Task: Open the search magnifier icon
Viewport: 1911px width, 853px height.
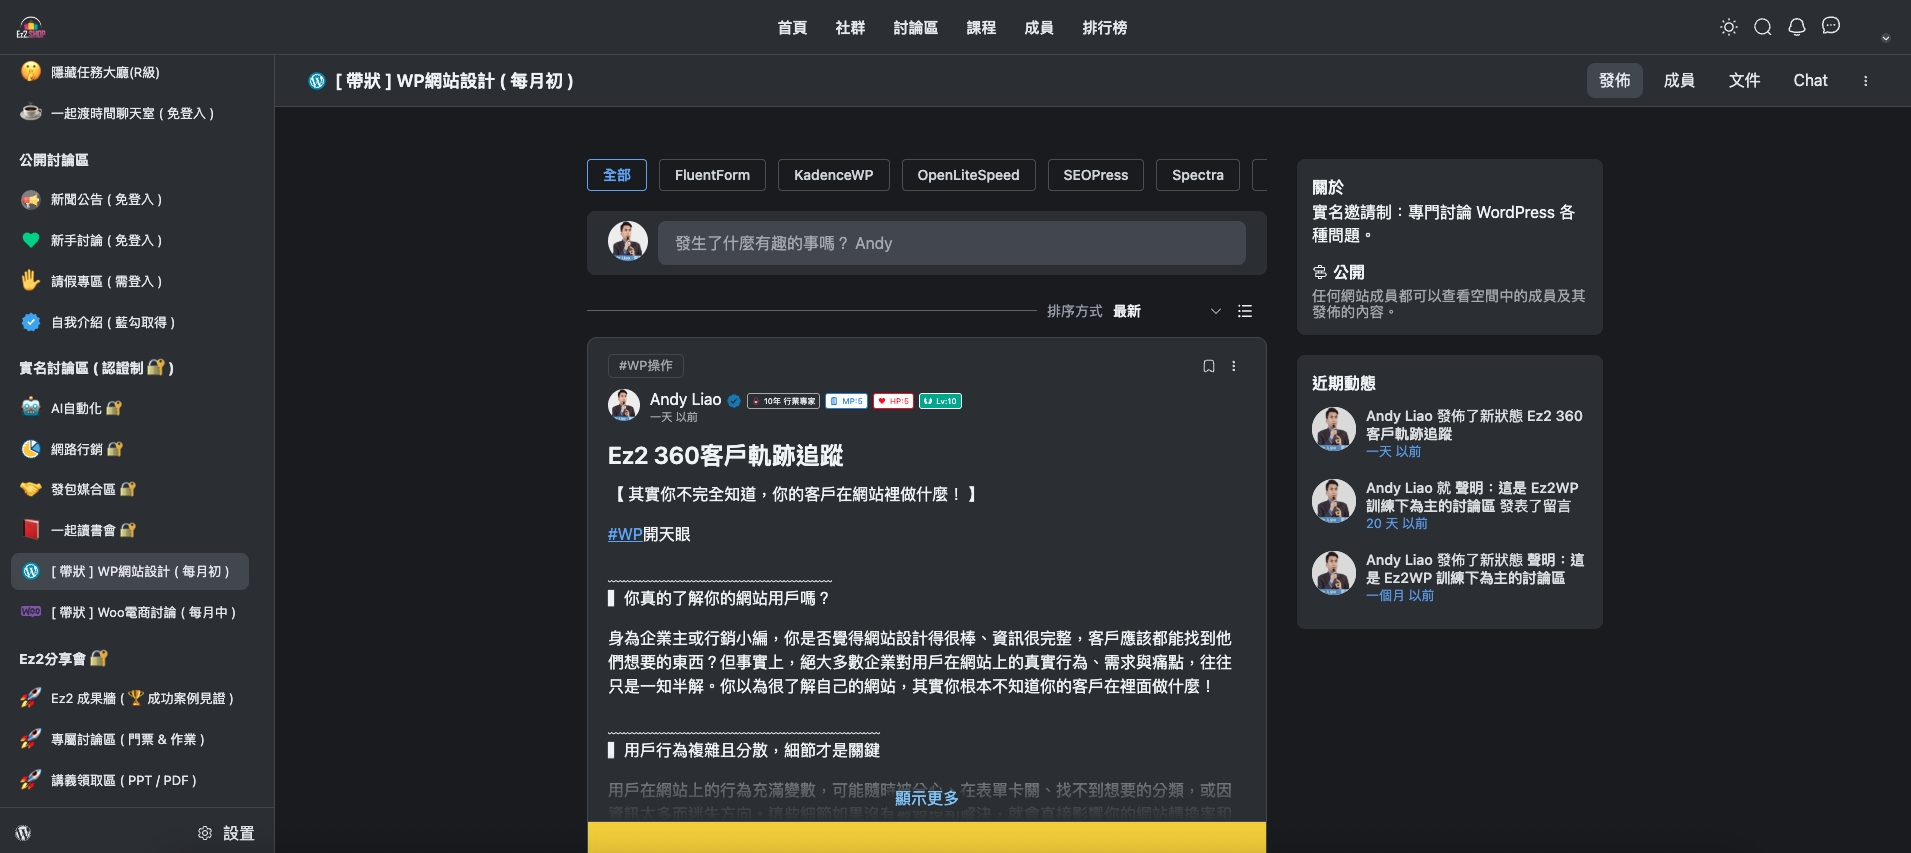Action: (1762, 27)
